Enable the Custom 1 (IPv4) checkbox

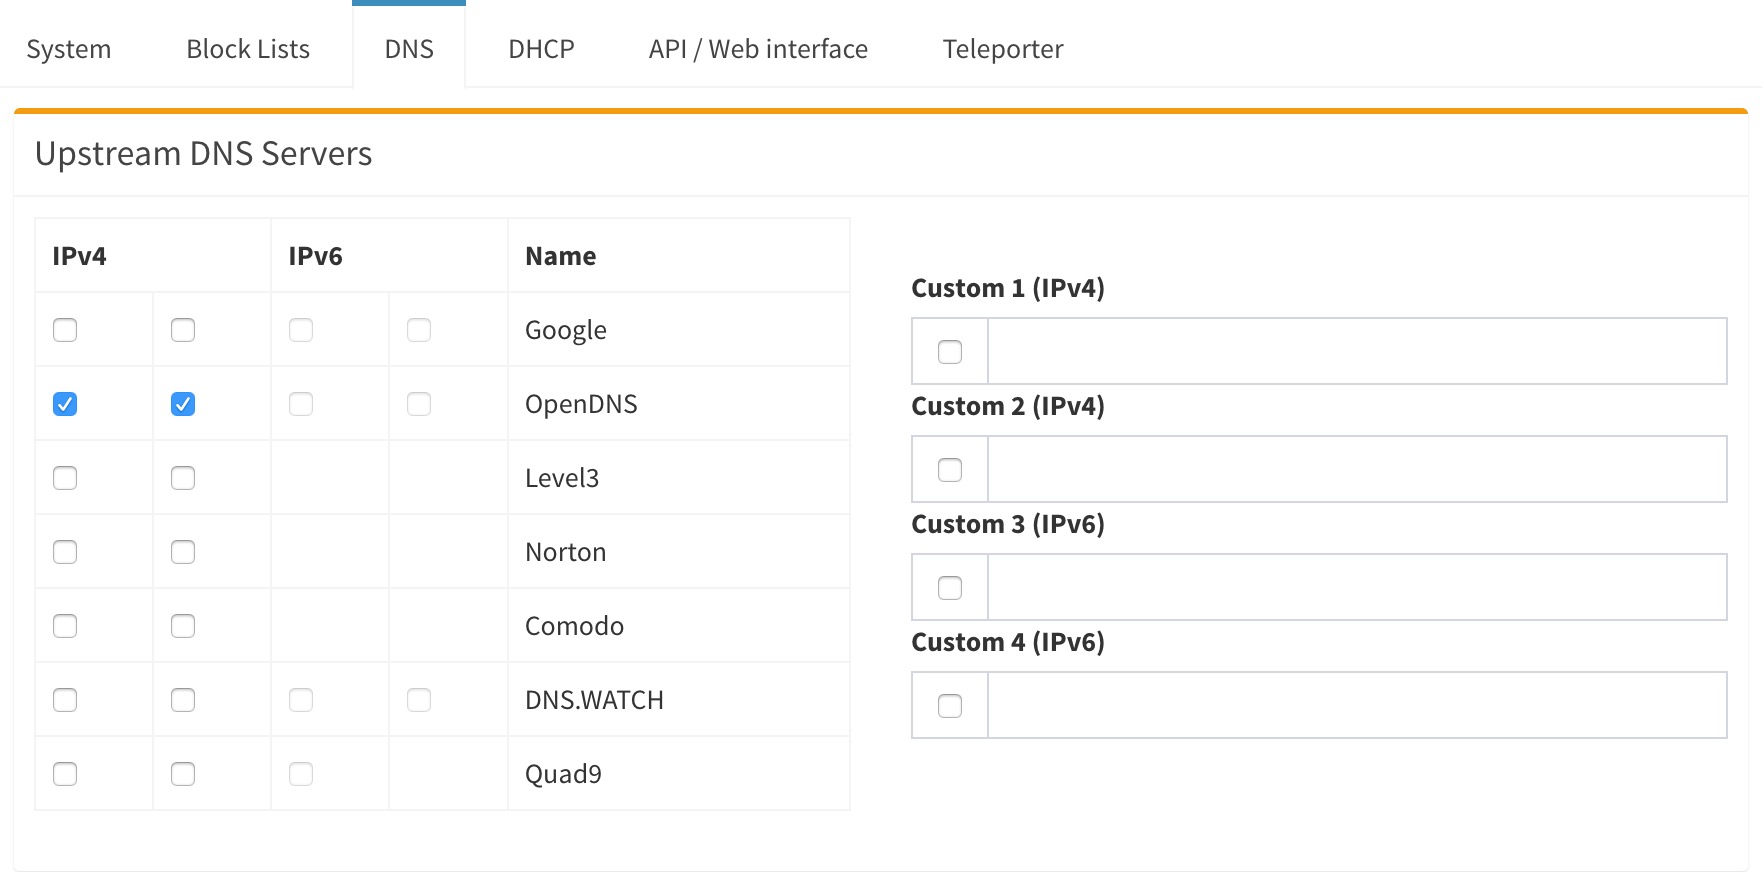[950, 352]
